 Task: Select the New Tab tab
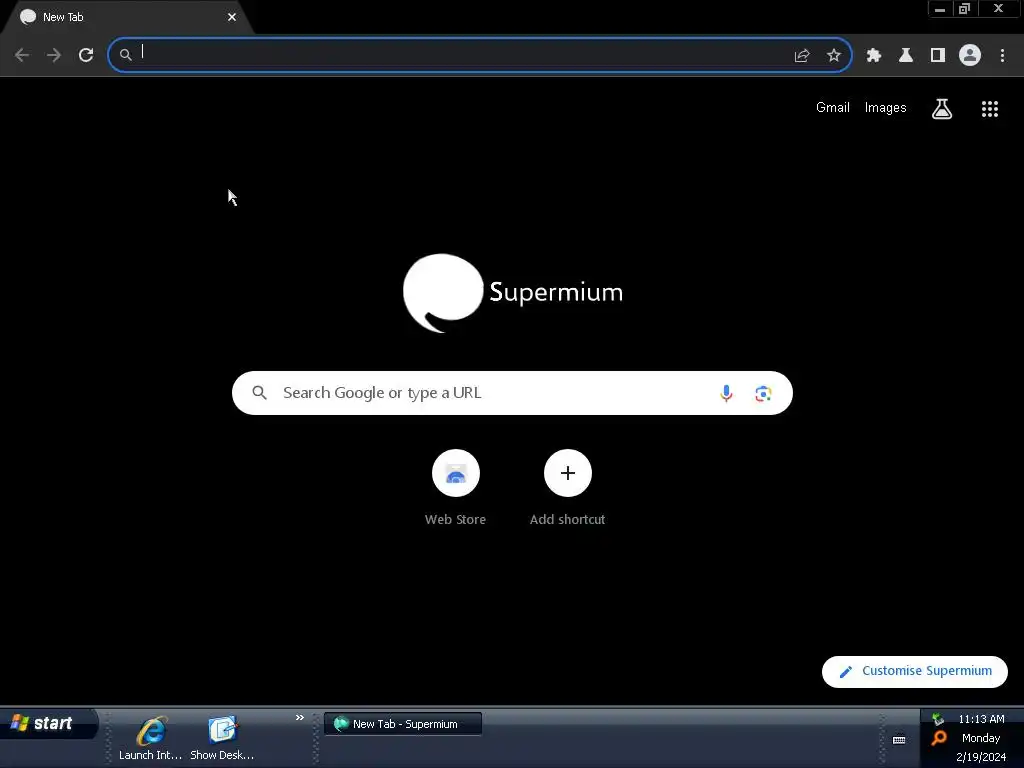127,17
